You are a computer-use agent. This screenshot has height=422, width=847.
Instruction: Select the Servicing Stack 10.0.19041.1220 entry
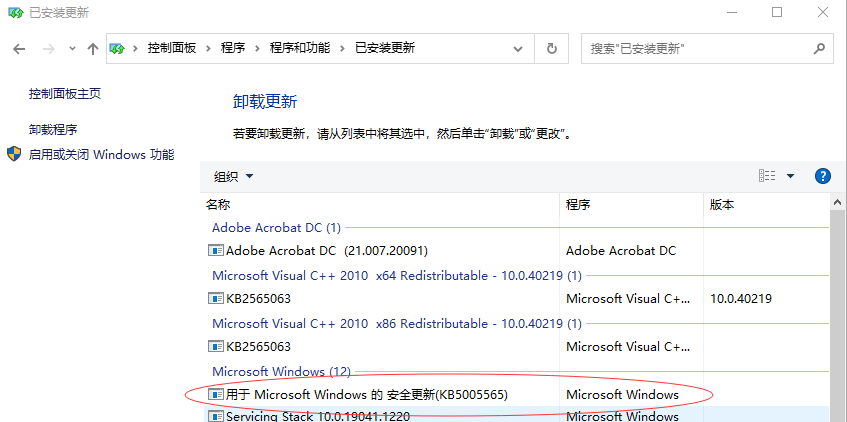click(316, 416)
